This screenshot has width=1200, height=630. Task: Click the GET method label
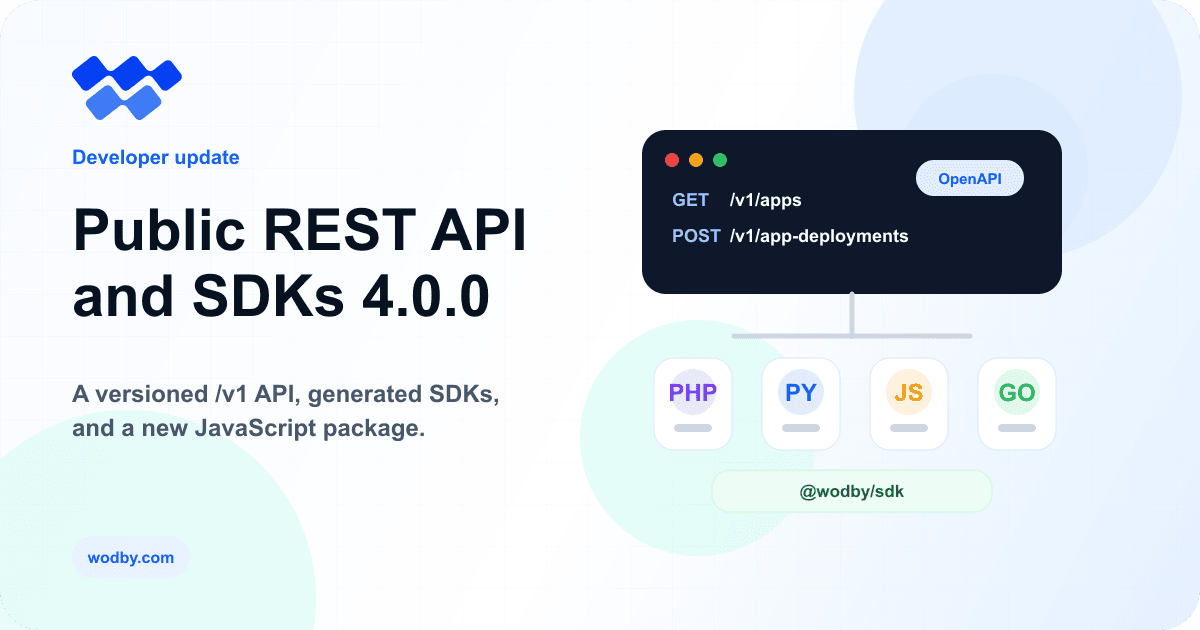(x=691, y=200)
